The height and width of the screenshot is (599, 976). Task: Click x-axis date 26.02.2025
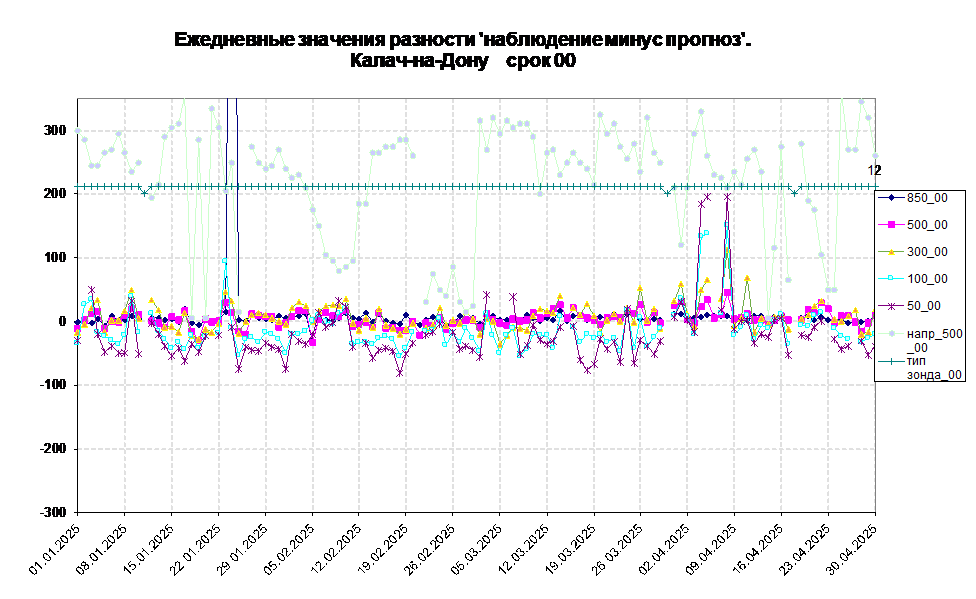pyautogui.click(x=430, y=548)
